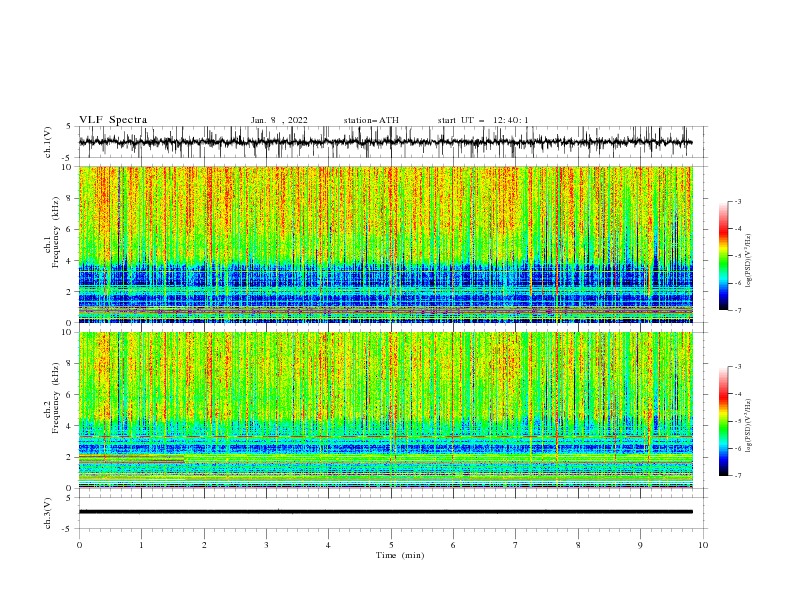792x612 pixels.
Task: Click the "ch.1(V)" waveform axis label
Action: pos(48,142)
